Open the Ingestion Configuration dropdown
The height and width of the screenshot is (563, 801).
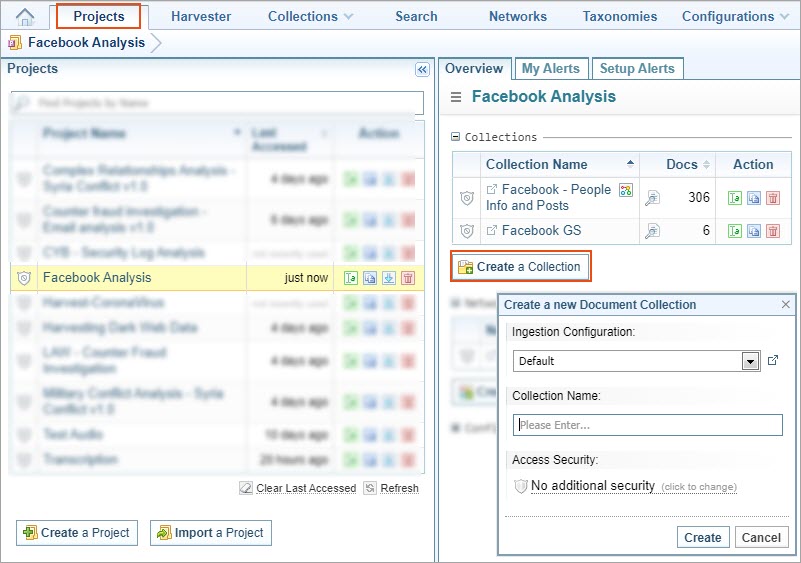(x=751, y=361)
